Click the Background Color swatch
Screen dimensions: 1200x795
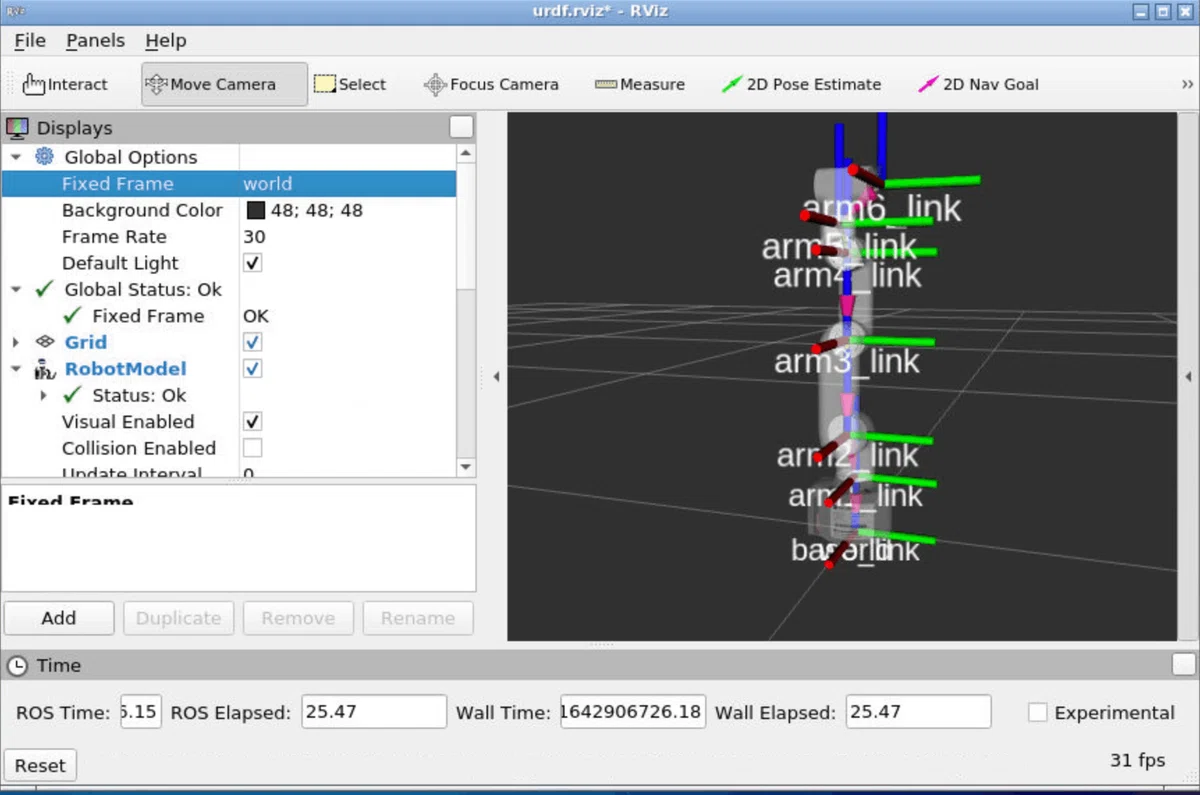tap(255, 210)
